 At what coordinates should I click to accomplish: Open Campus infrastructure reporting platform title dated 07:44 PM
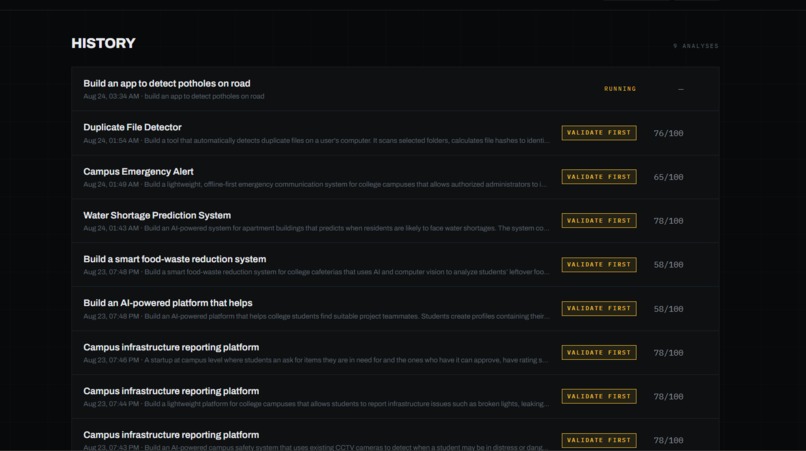click(171, 391)
